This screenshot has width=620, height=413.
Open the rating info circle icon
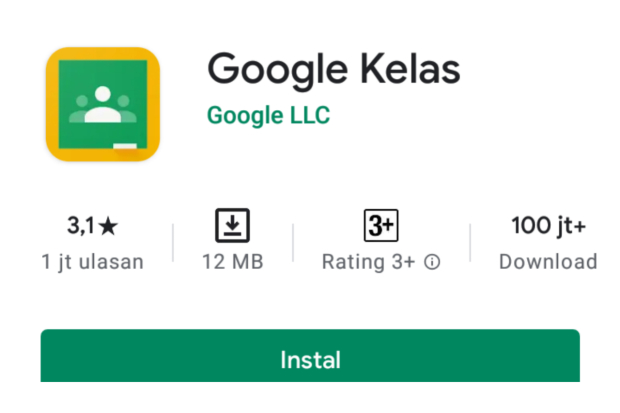click(432, 262)
